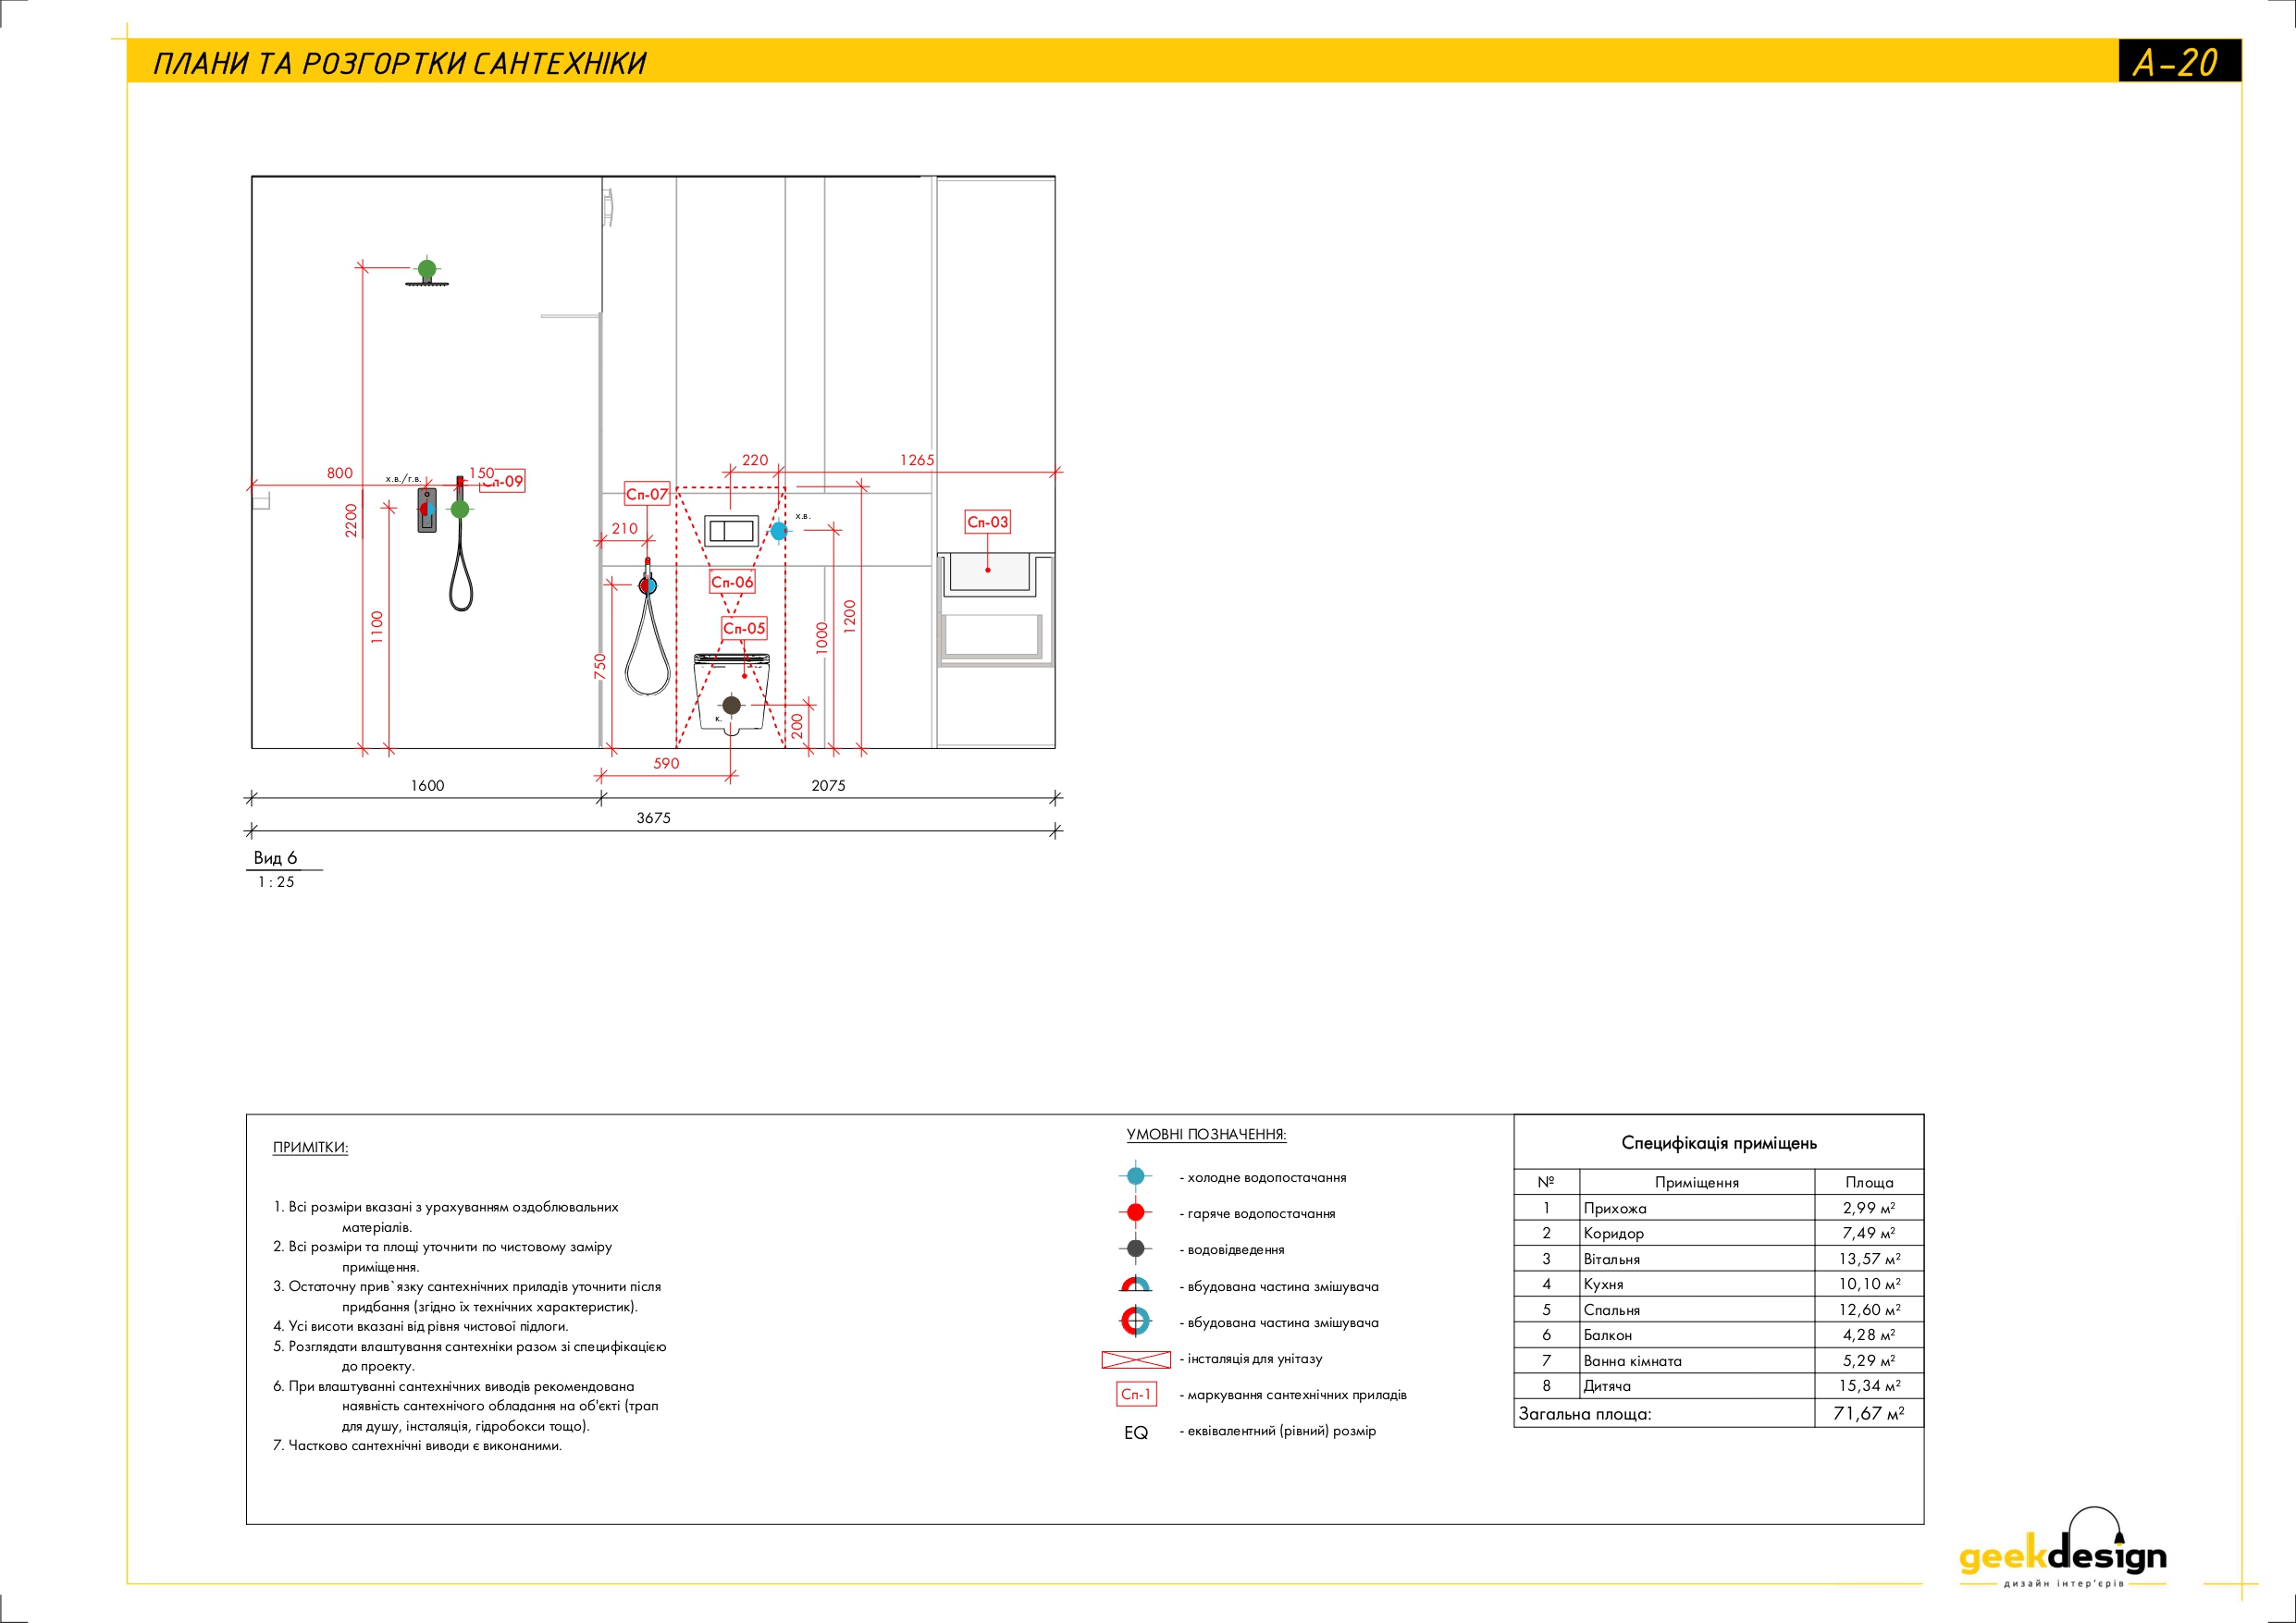
Task: Select the 1600 bottom dimension
Action: [x=427, y=785]
